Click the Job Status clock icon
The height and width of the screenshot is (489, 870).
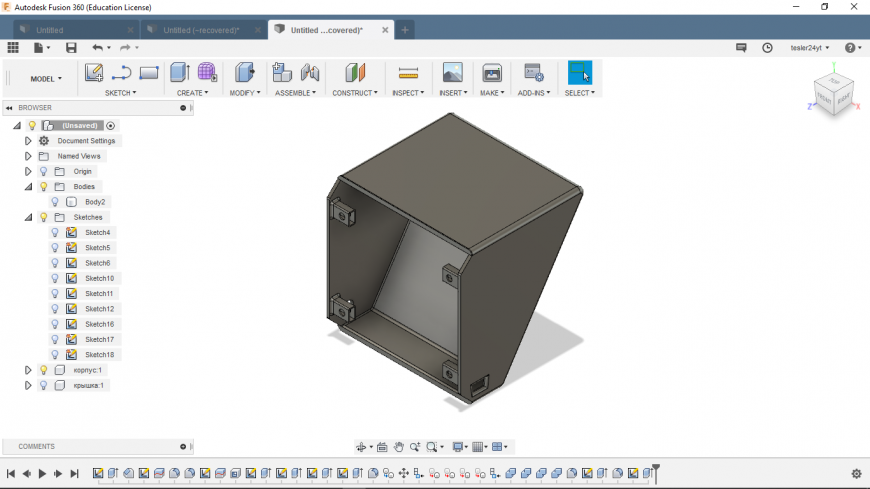coord(767,48)
